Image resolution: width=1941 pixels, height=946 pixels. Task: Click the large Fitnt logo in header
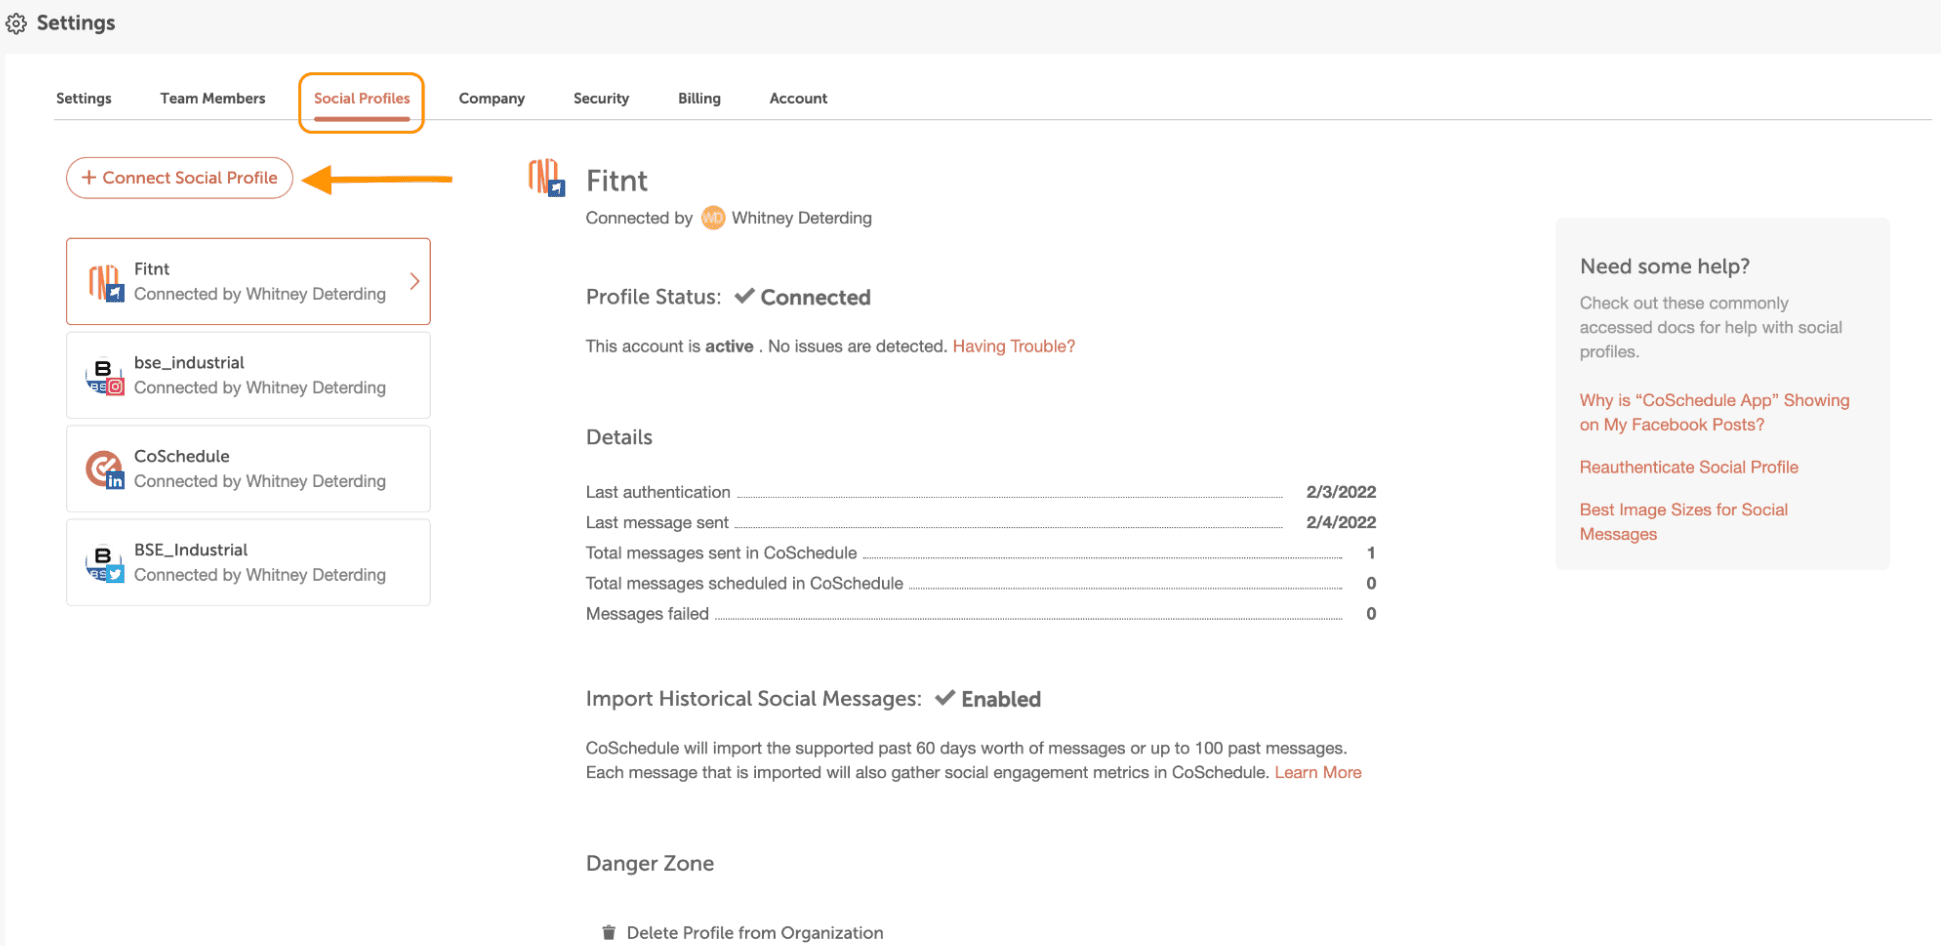[x=547, y=178]
